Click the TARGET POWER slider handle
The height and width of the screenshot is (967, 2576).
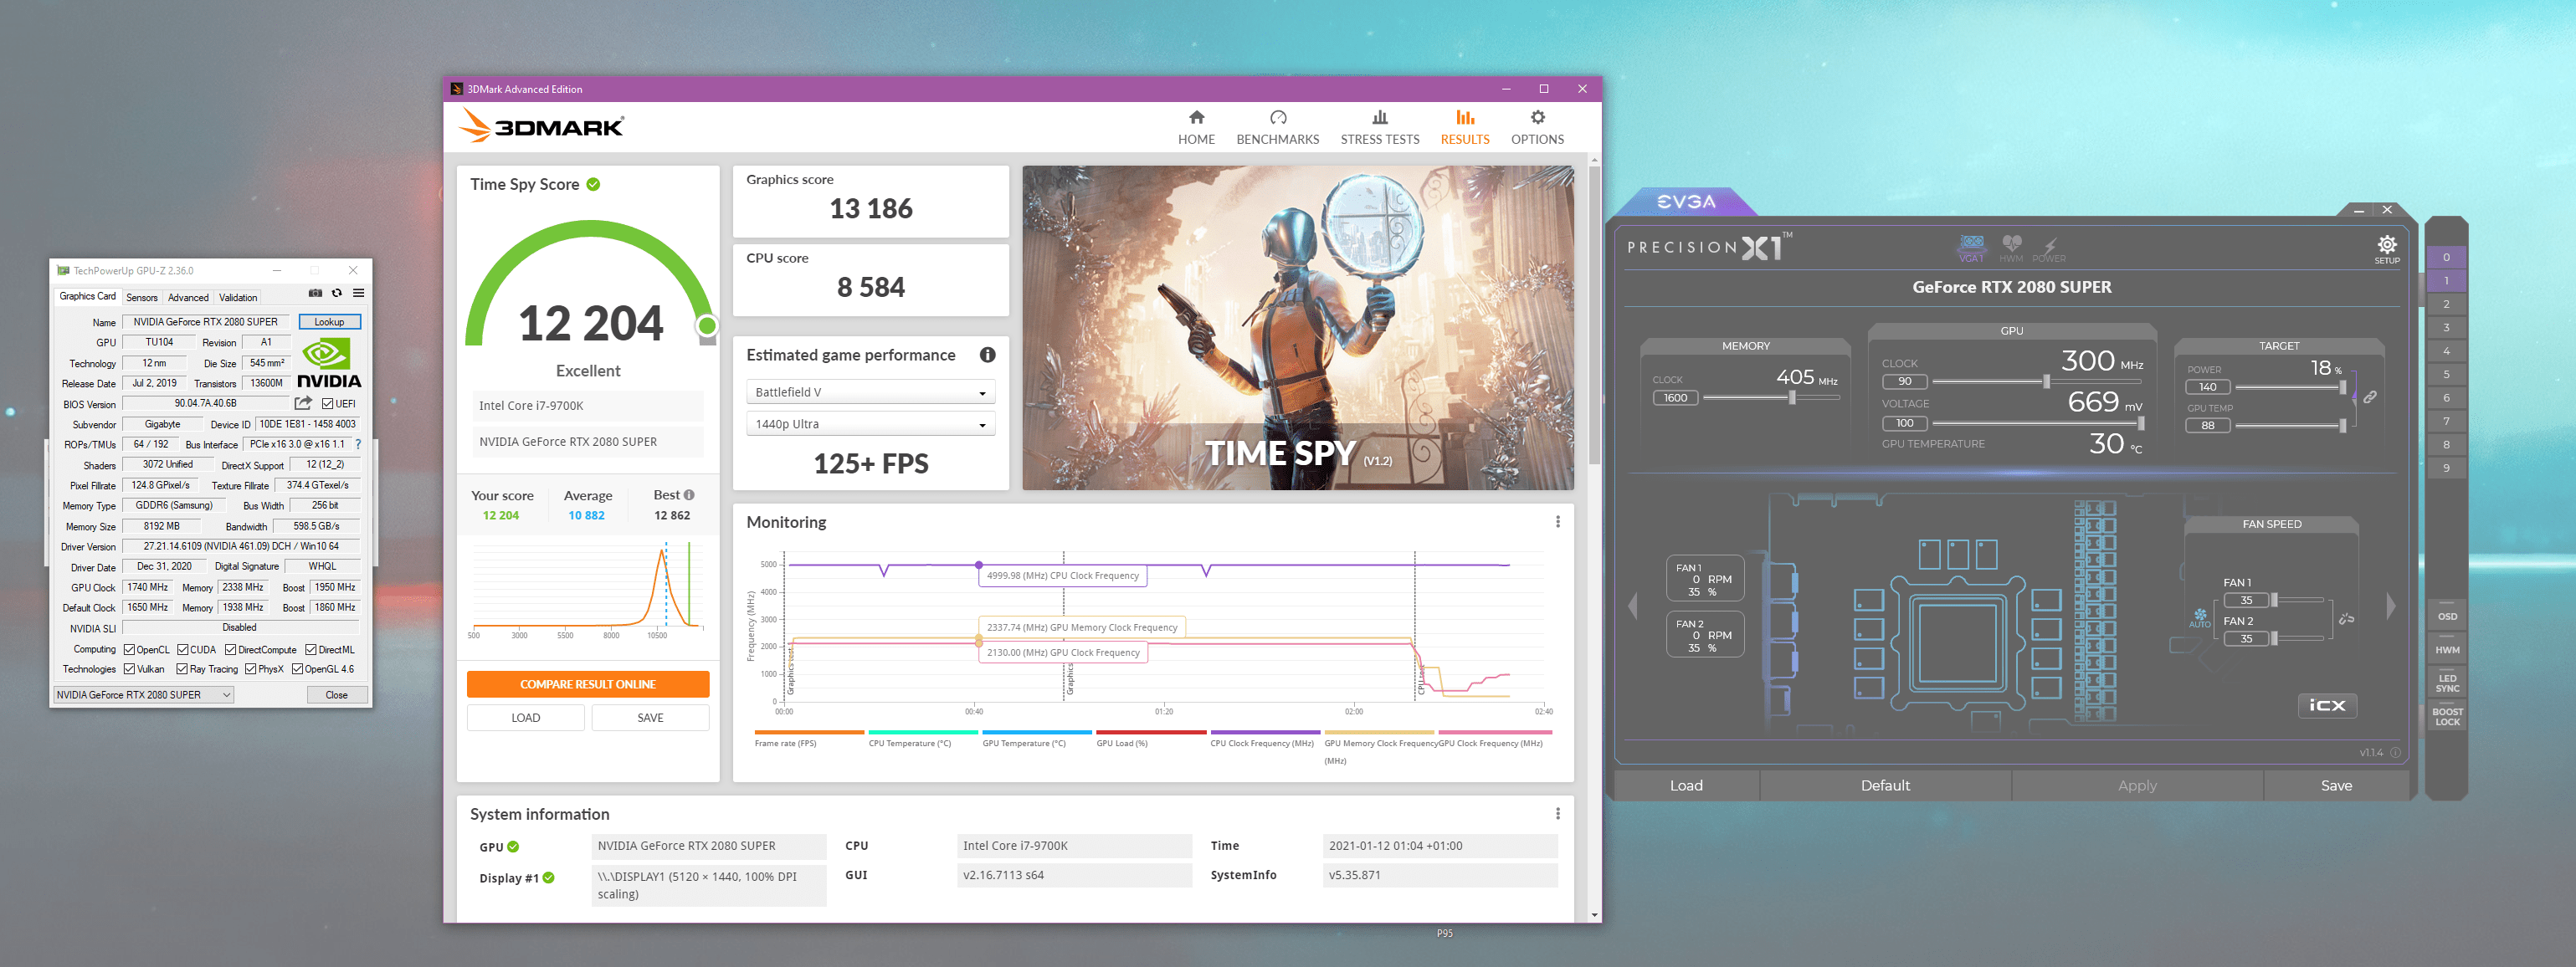2342,387
